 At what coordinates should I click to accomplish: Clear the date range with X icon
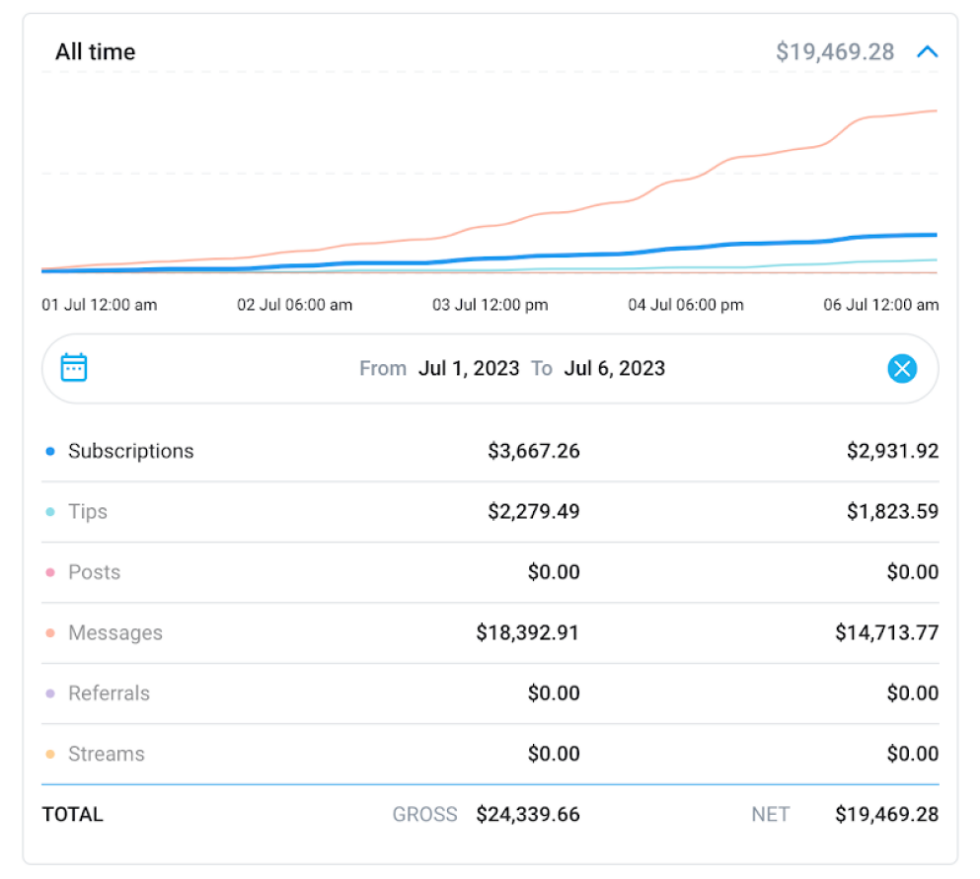coord(902,369)
